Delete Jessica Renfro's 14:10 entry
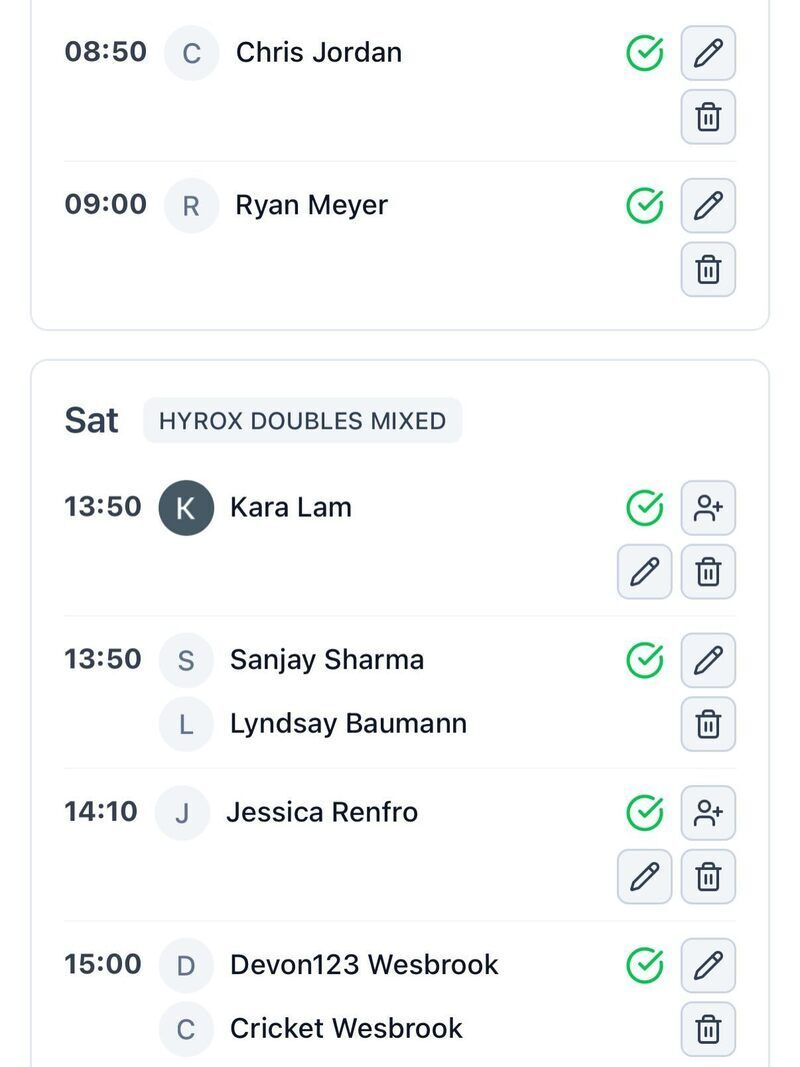The image size is (800, 1067). tap(708, 877)
